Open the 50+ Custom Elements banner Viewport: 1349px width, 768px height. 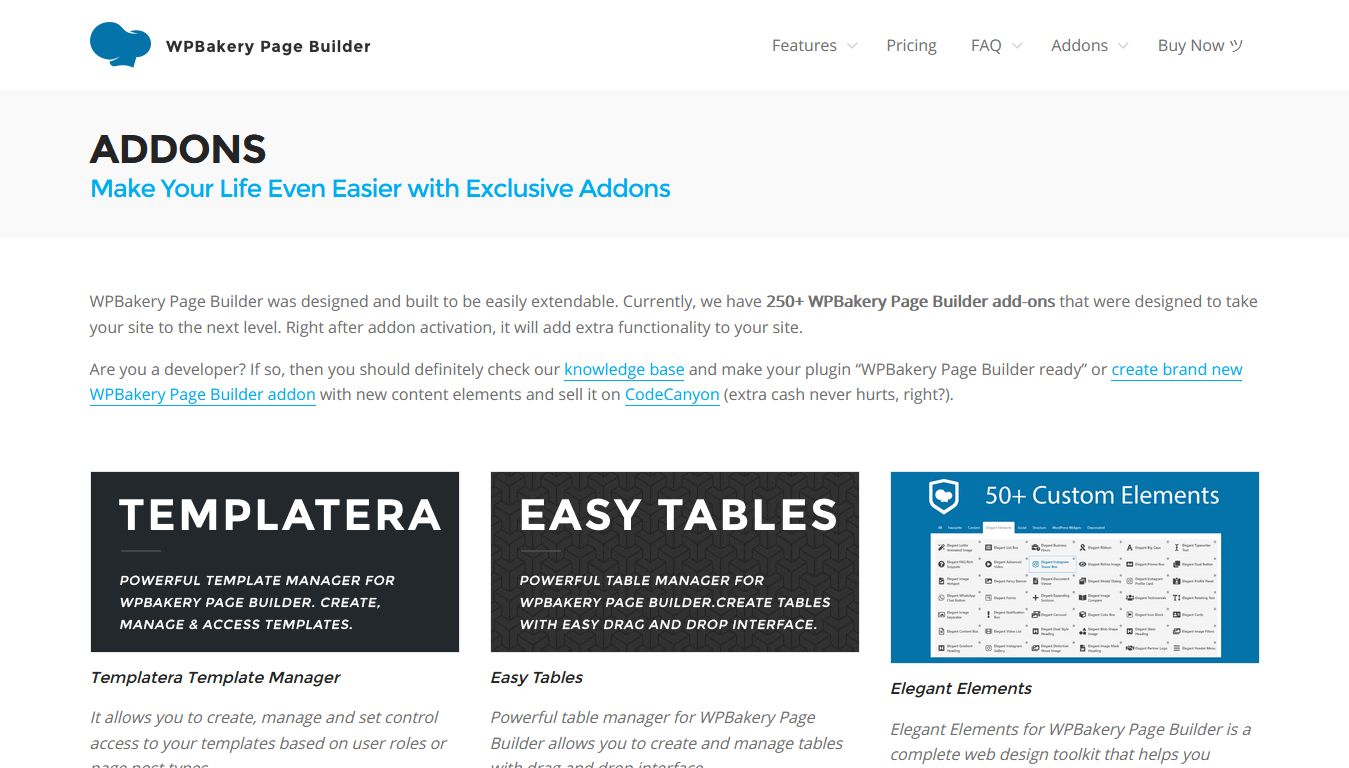[1075, 567]
